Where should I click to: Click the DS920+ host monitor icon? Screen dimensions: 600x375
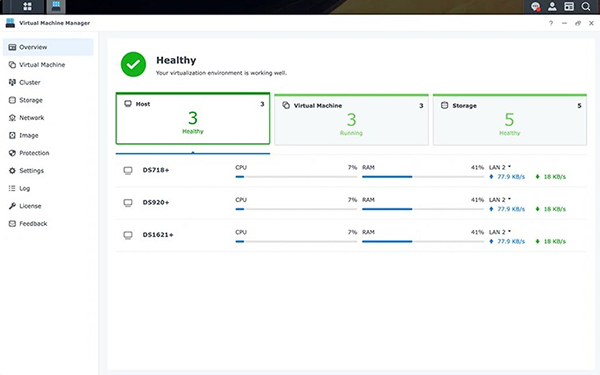click(128, 202)
